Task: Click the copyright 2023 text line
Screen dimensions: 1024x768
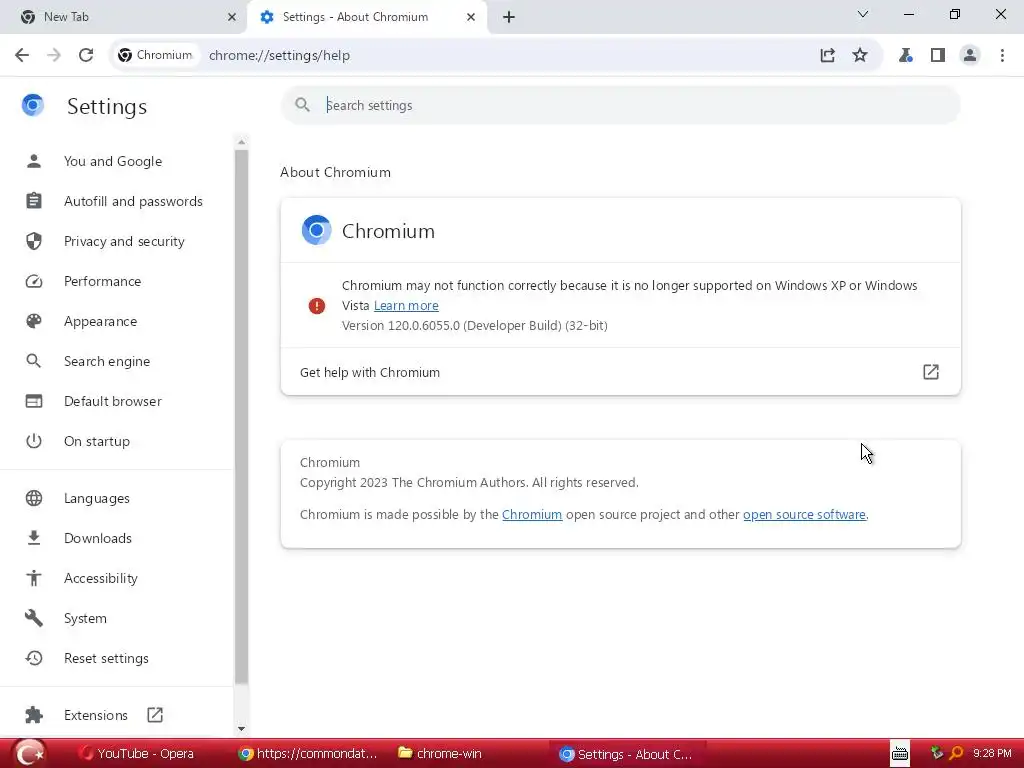Action: [x=469, y=483]
